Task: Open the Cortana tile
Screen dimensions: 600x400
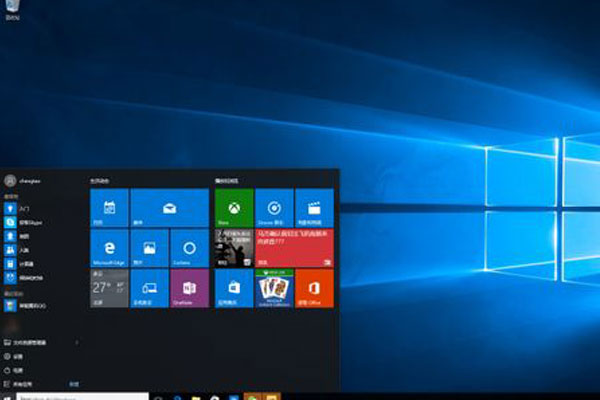Action: pos(189,249)
